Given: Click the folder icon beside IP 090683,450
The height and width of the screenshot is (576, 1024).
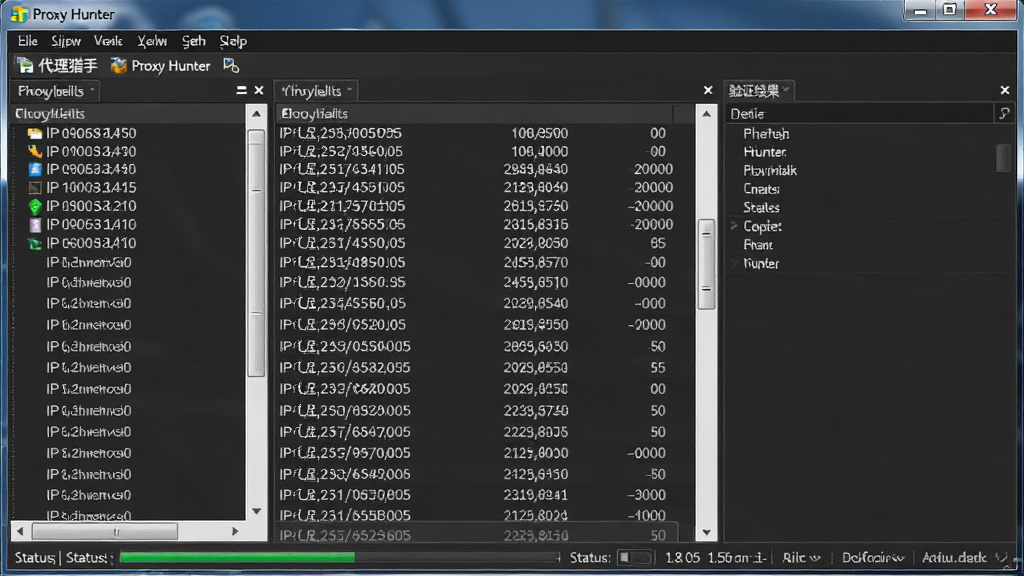Looking at the screenshot, I should tap(35, 133).
